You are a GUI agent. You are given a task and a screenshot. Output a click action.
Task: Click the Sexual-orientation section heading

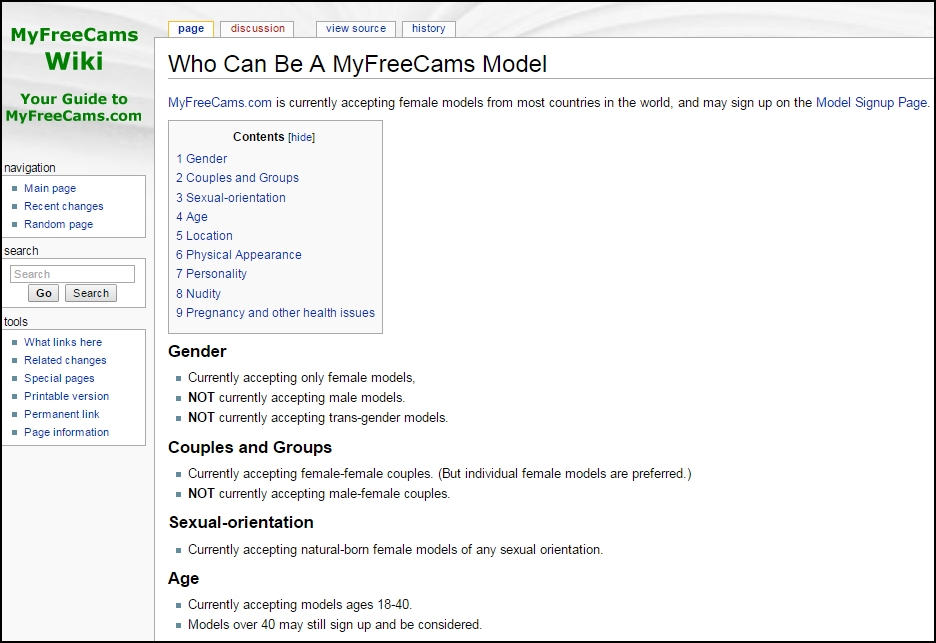[x=241, y=522]
